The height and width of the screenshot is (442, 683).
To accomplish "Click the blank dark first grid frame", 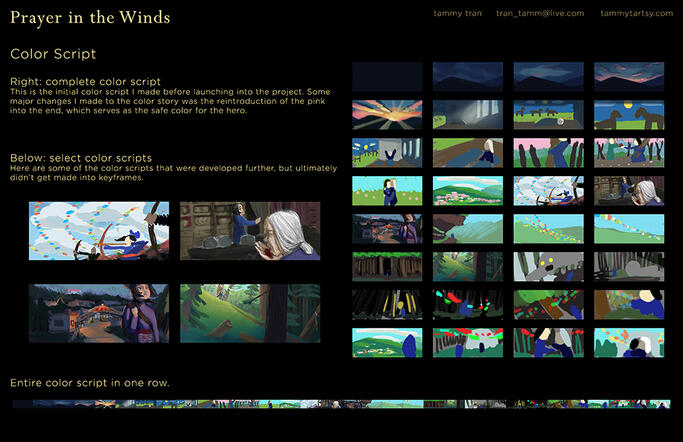I will 387,77.
